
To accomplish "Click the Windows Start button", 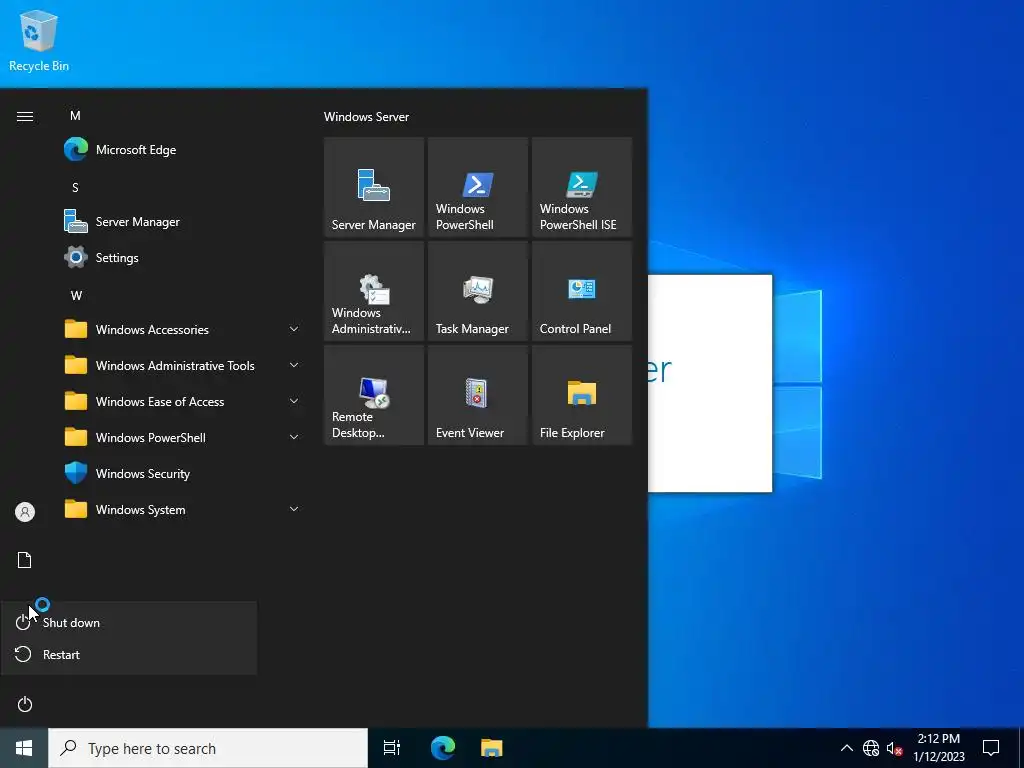I will click(24, 748).
